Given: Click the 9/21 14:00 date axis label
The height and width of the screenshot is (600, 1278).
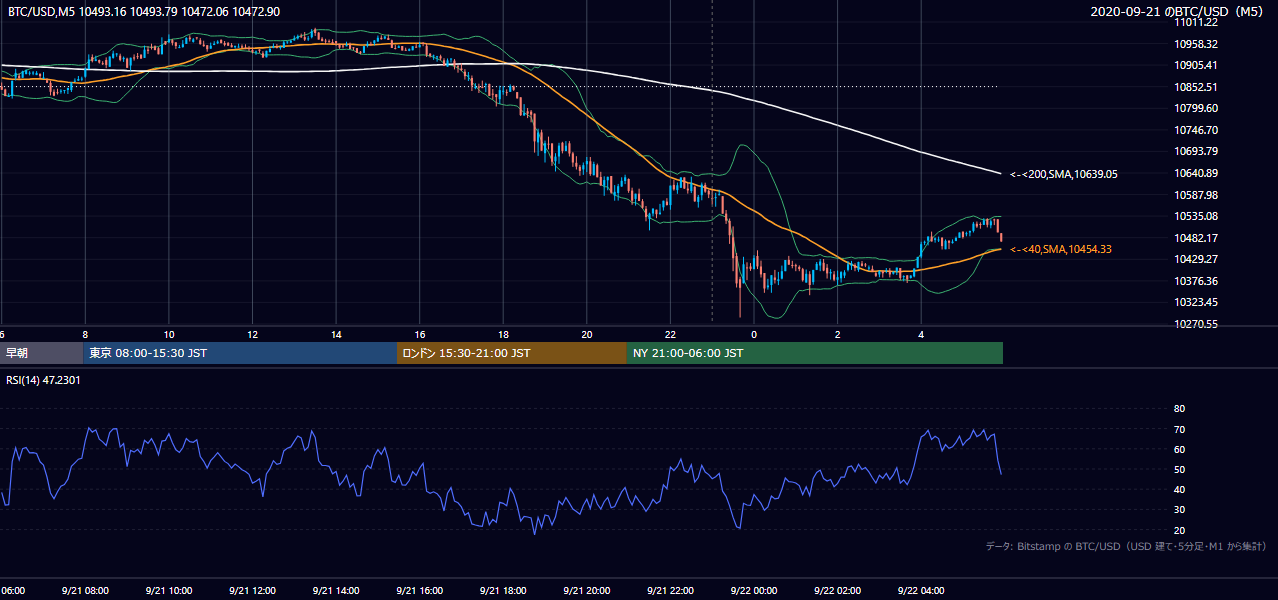Looking at the screenshot, I should (336, 590).
